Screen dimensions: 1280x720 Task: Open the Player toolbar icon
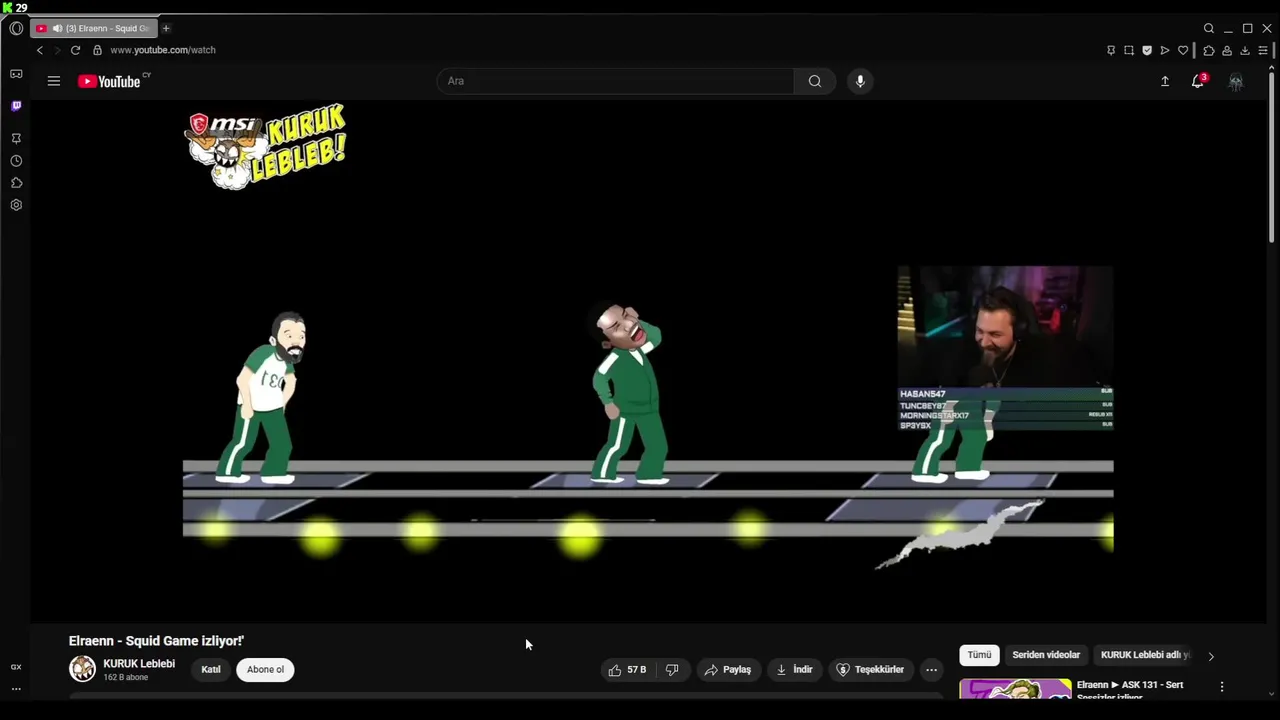(1165, 50)
